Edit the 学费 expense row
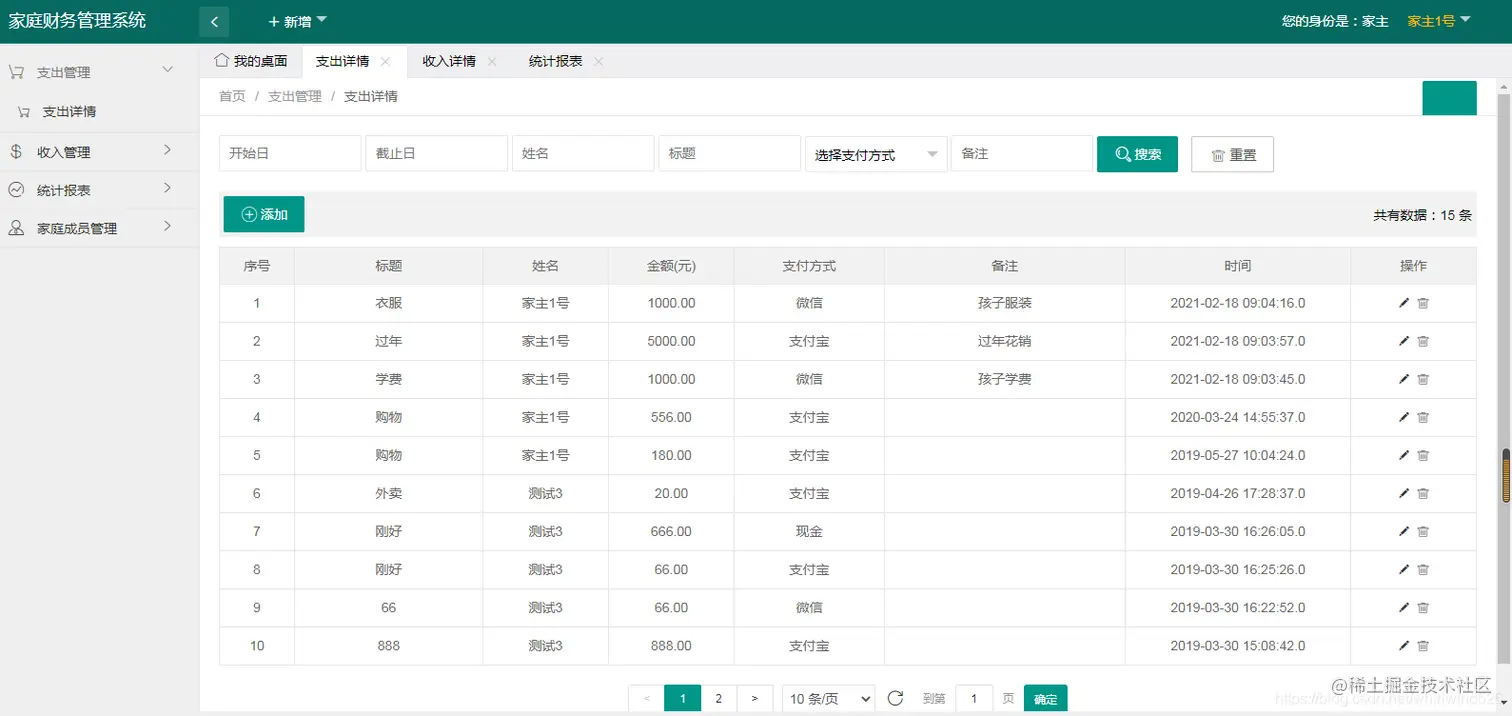1512x716 pixels. tap(1404, 379)
